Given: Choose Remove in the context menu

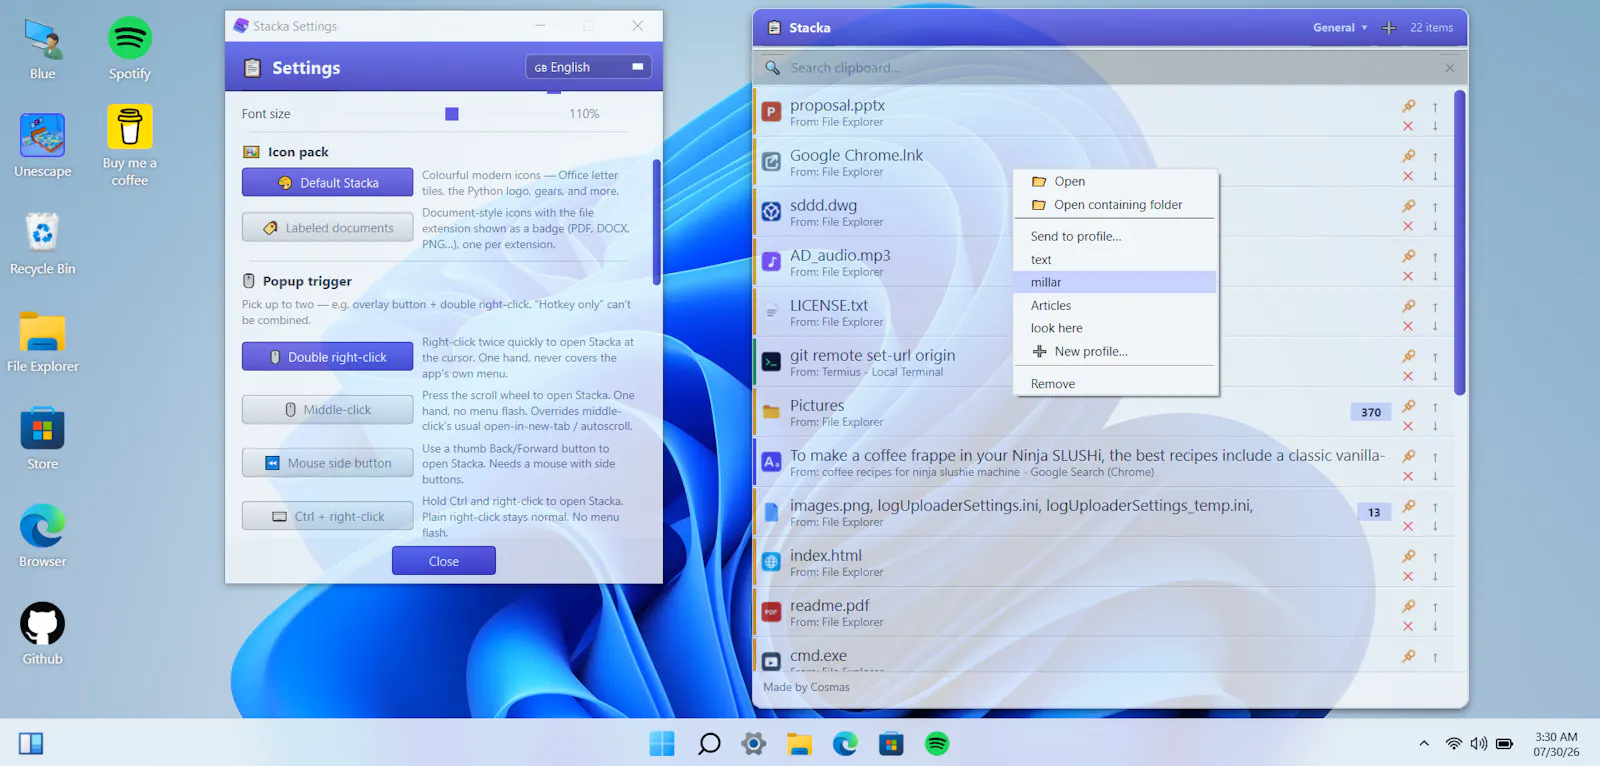Looking at the screenshot, I should point(1115,383).
